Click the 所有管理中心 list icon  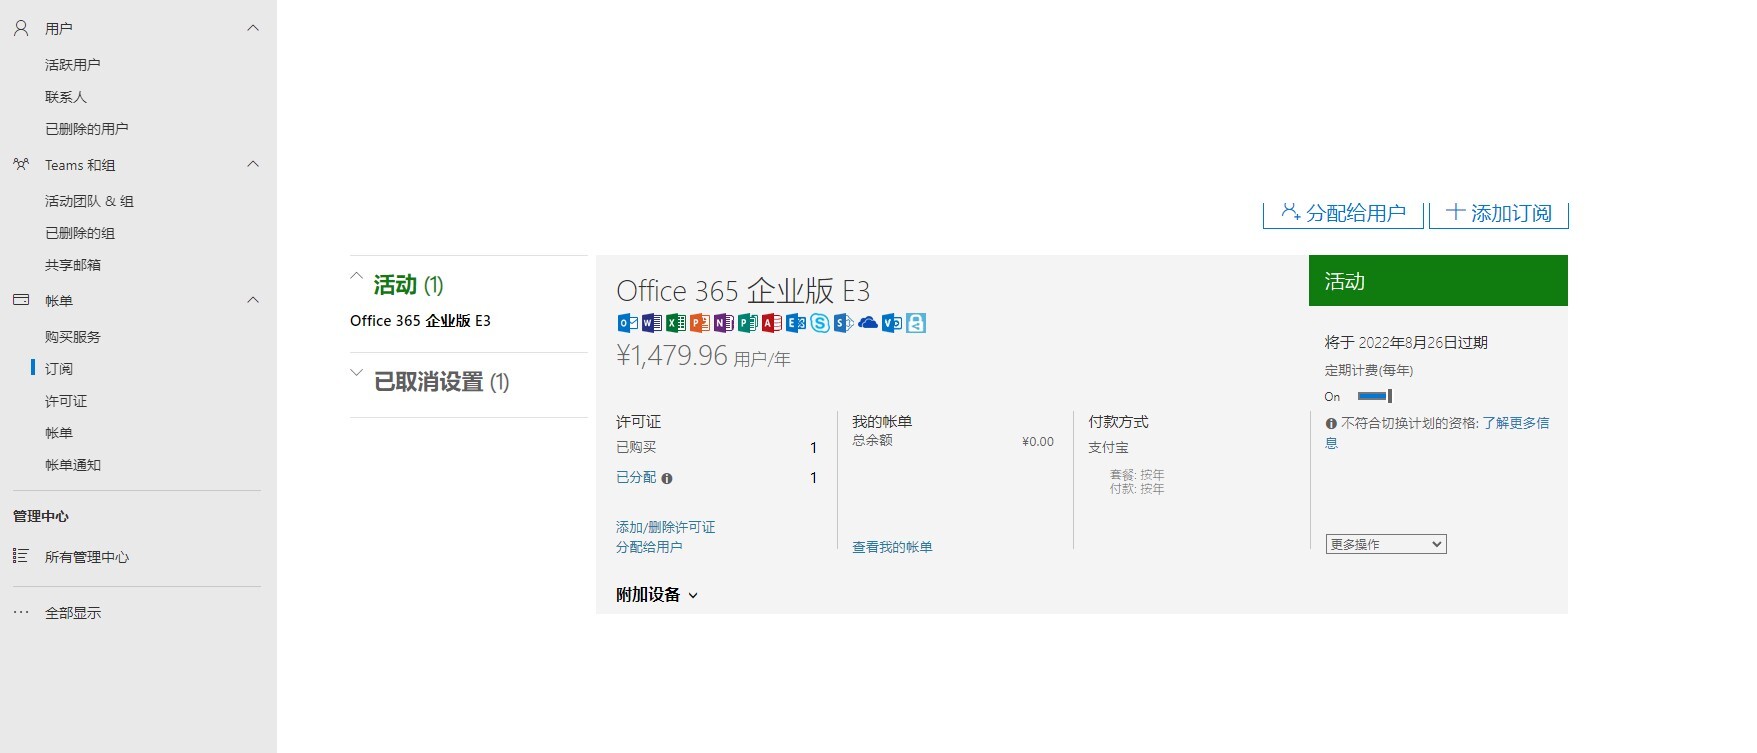point(21,556)
